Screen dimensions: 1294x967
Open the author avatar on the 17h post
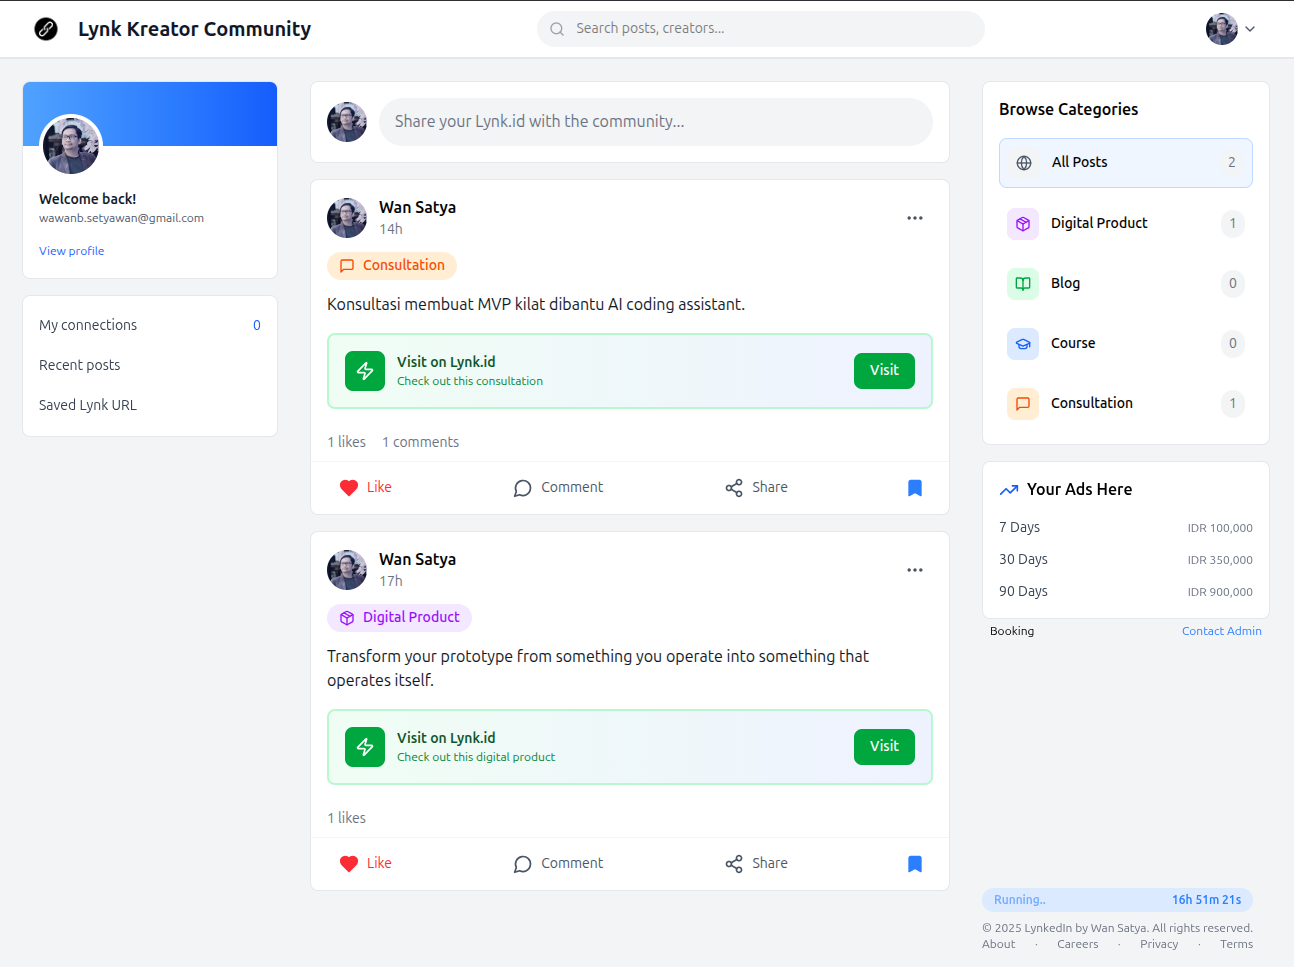coord(347,570)
